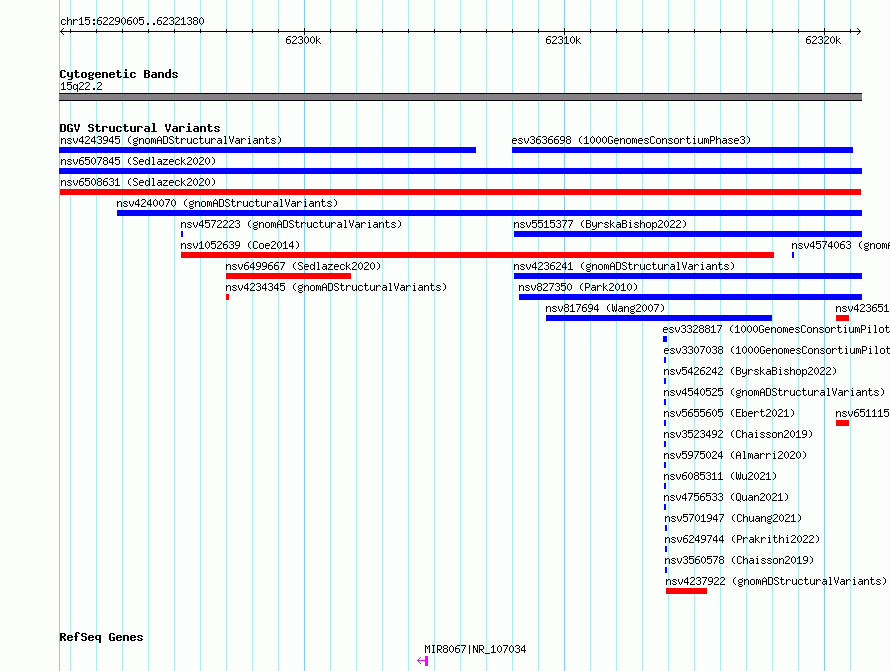Viewport: 890px width, 671px height.
Task: Click the right arrow end of ruler
Action: tap(859, 31)
